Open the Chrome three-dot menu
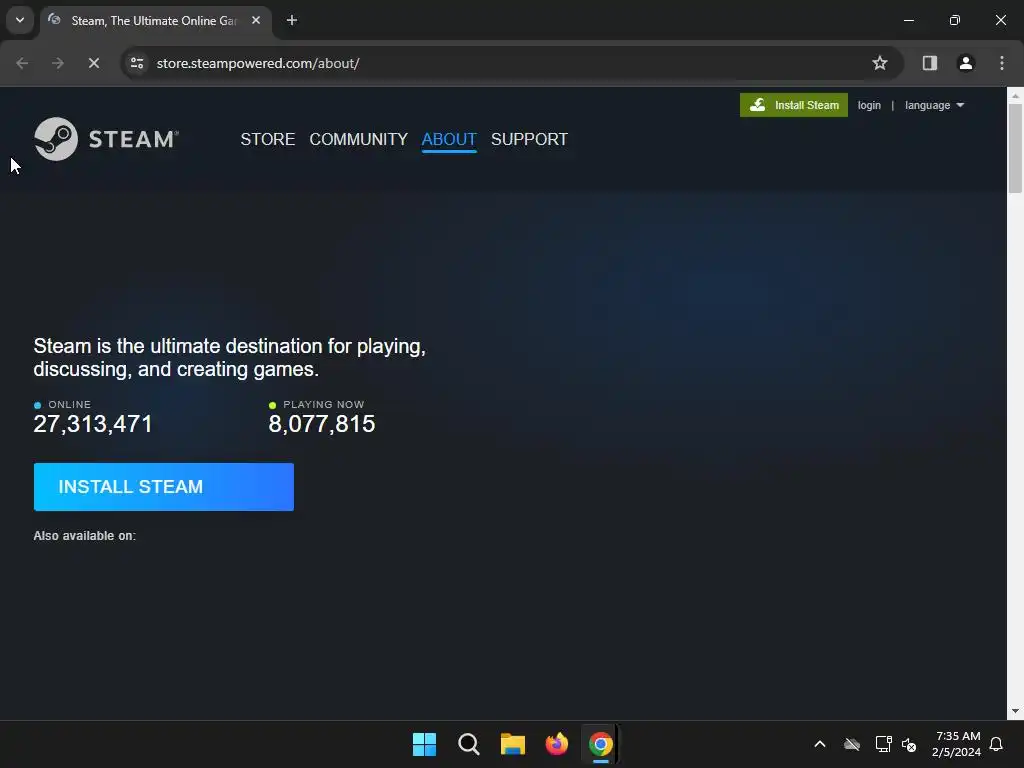 point(1002,63)
